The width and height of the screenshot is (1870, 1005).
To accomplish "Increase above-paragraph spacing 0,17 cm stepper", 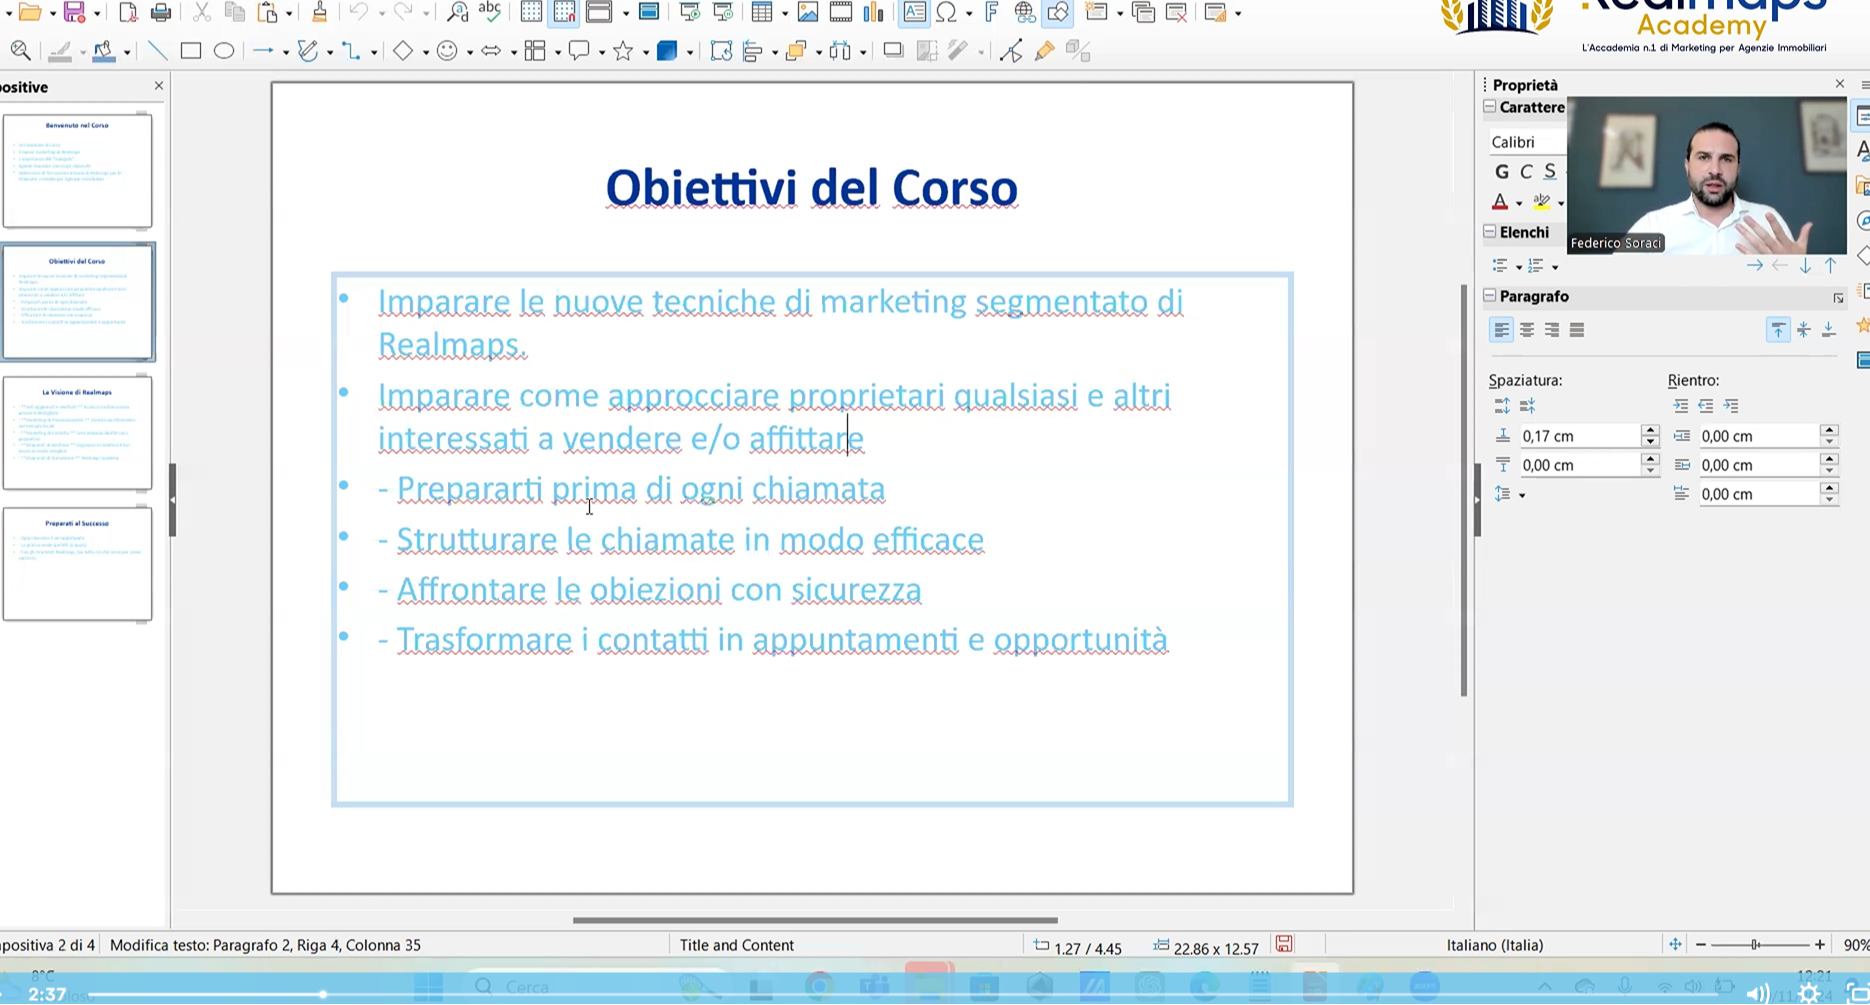I will tap(1650, 431).
